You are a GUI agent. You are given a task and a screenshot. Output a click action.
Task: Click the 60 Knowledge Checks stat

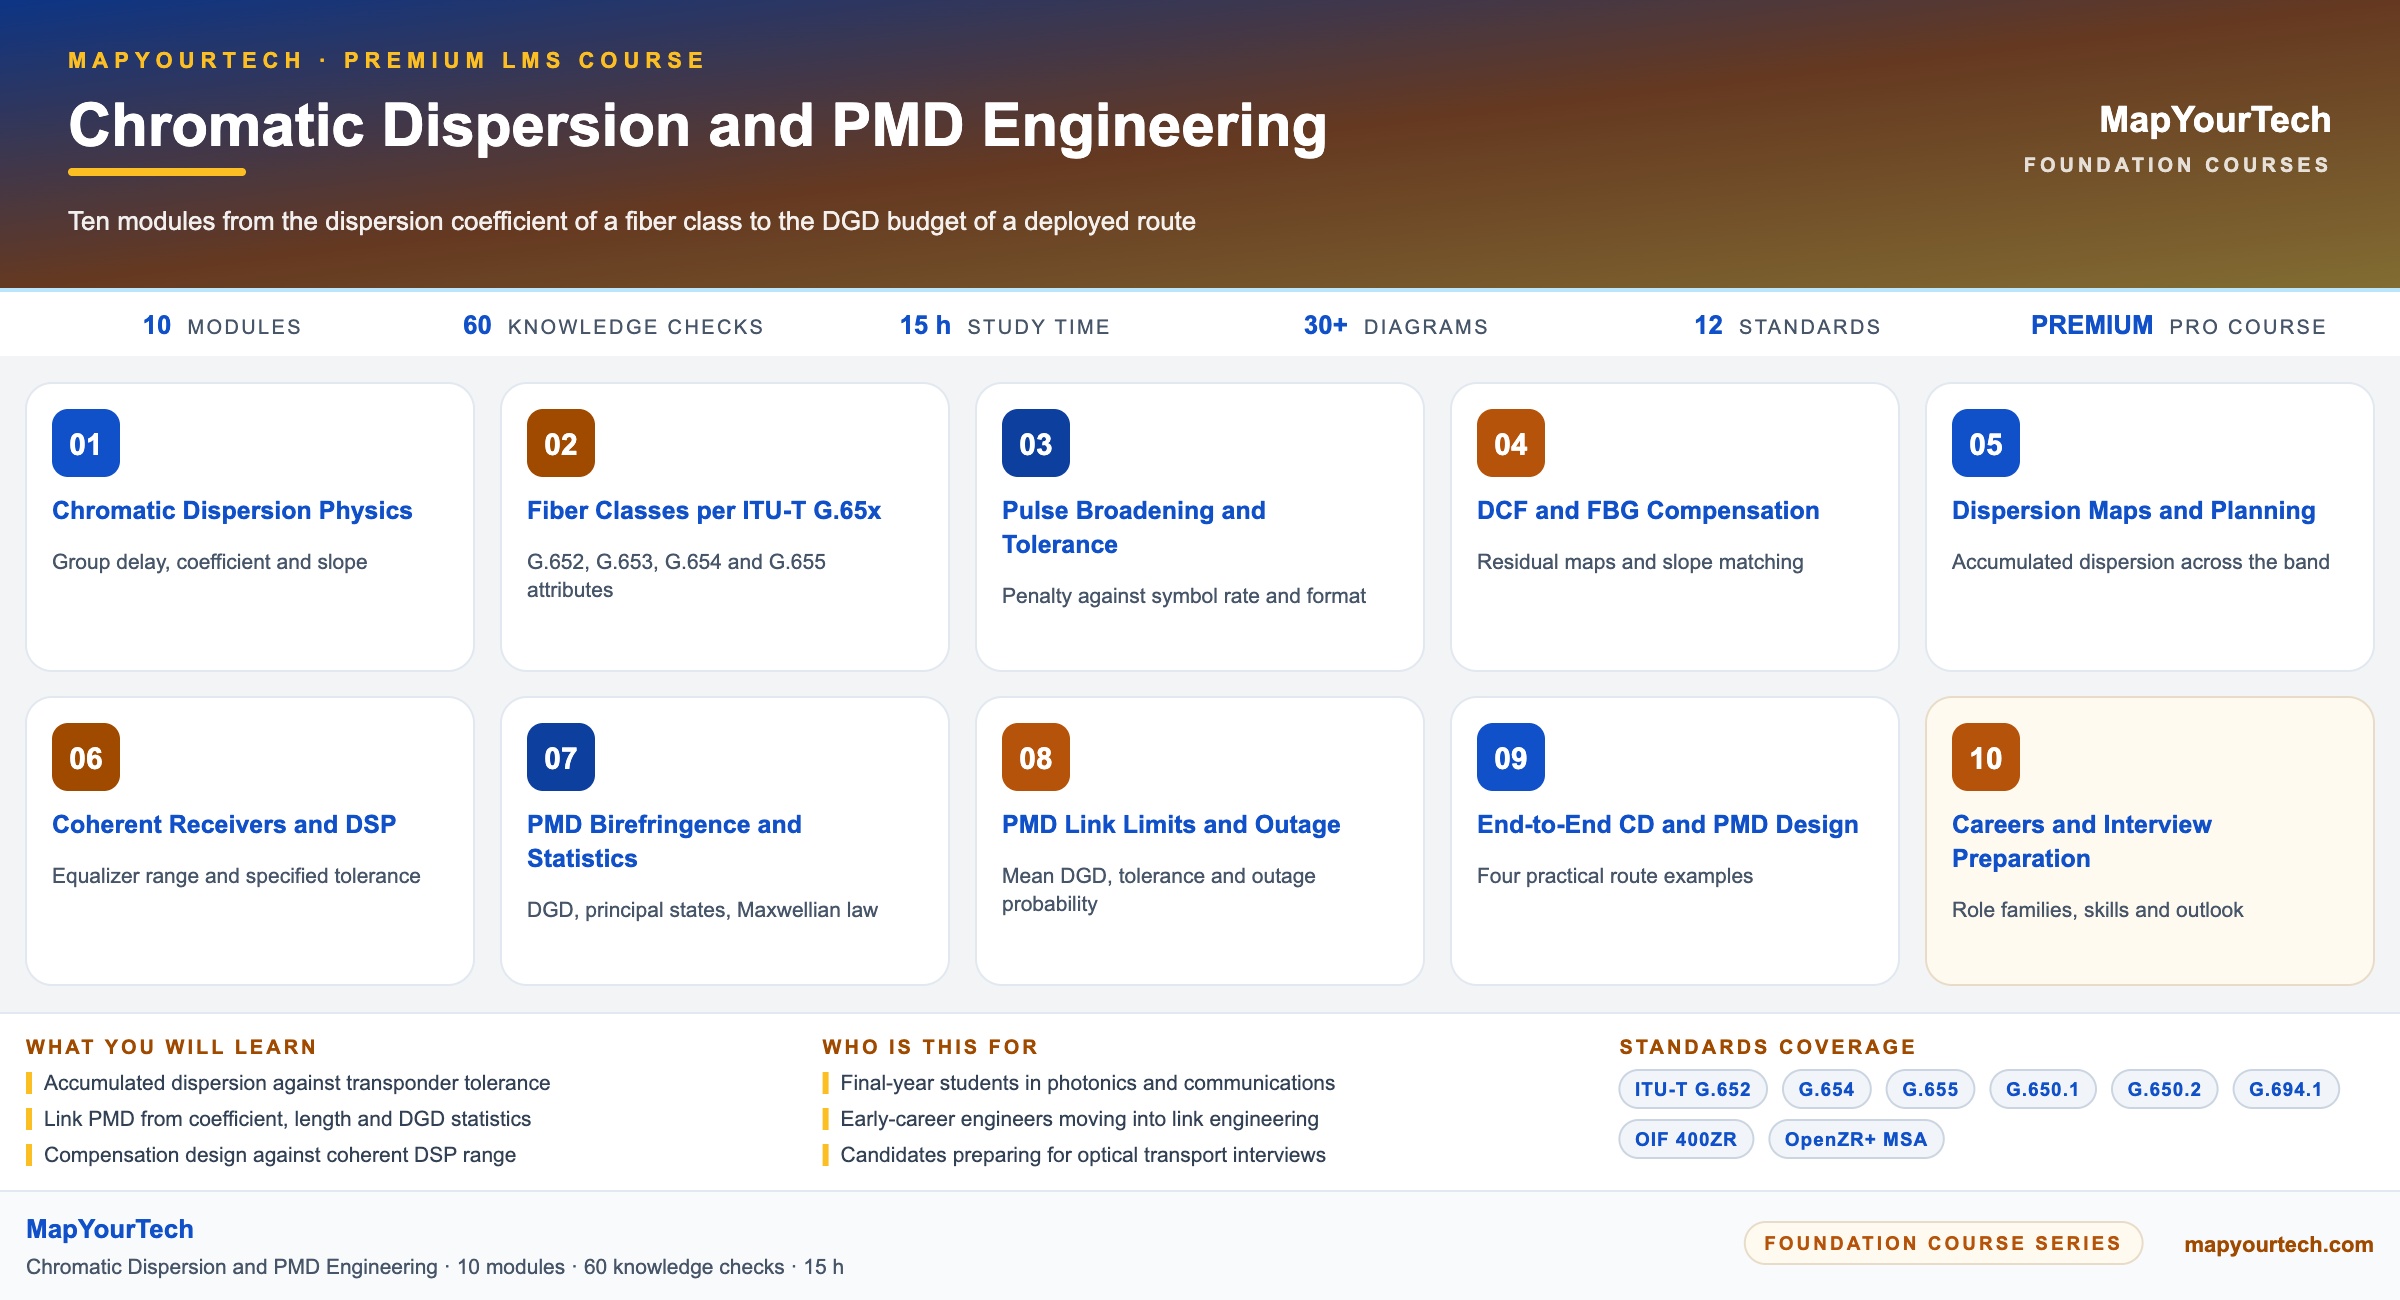pos(613,326)
